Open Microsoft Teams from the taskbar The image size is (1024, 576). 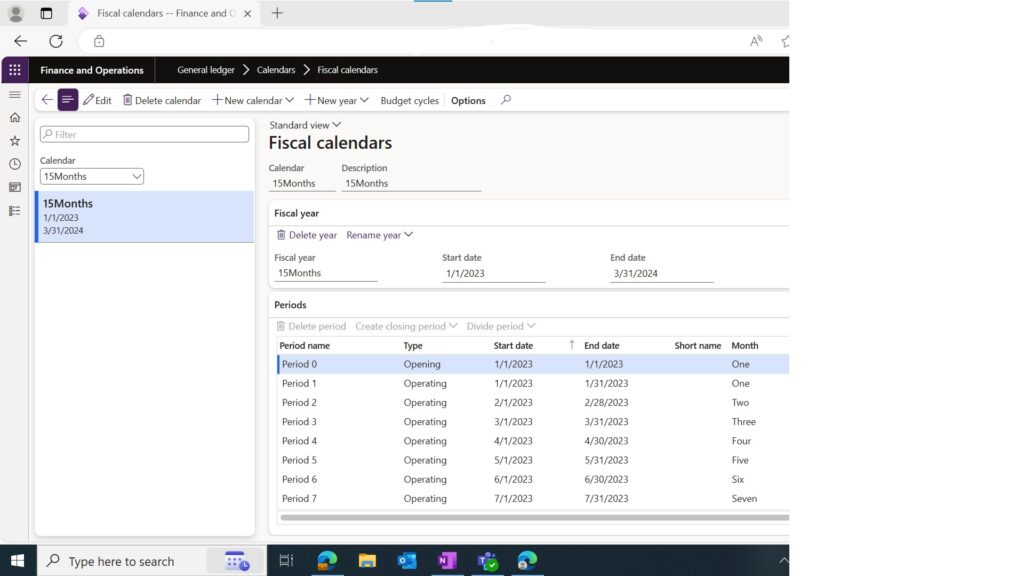pos(487,560)
